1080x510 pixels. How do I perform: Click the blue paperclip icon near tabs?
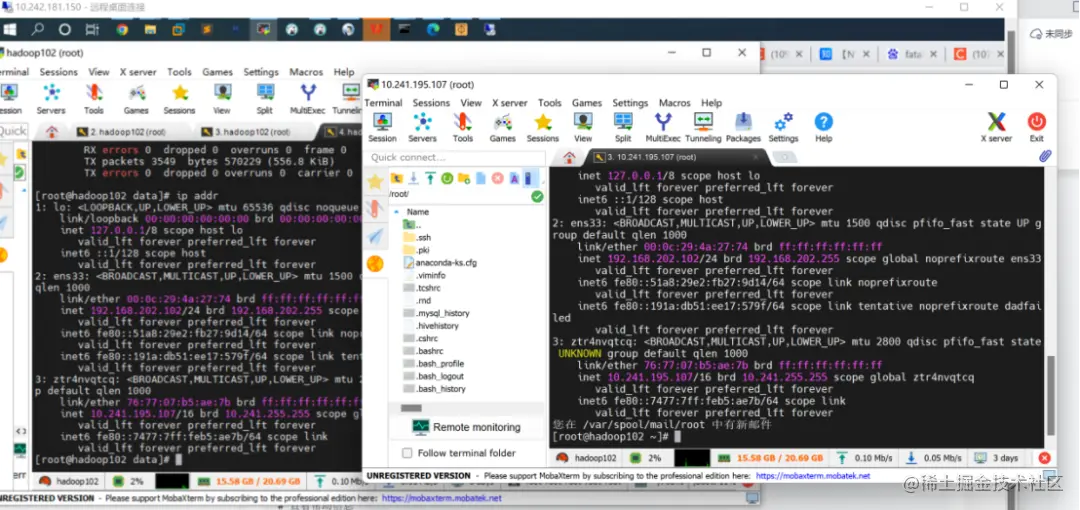(x=1045, y=156)
